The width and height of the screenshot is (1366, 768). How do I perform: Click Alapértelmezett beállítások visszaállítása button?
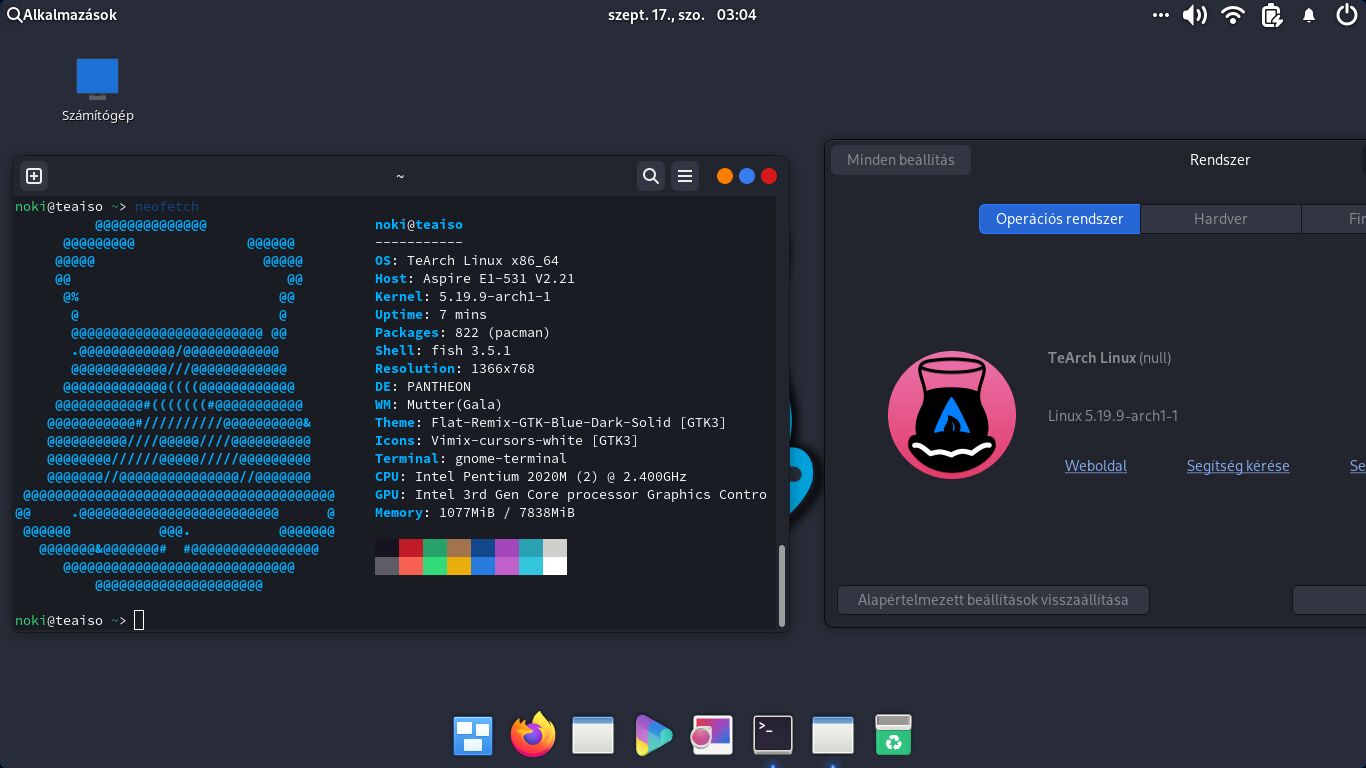click(993, 600)
